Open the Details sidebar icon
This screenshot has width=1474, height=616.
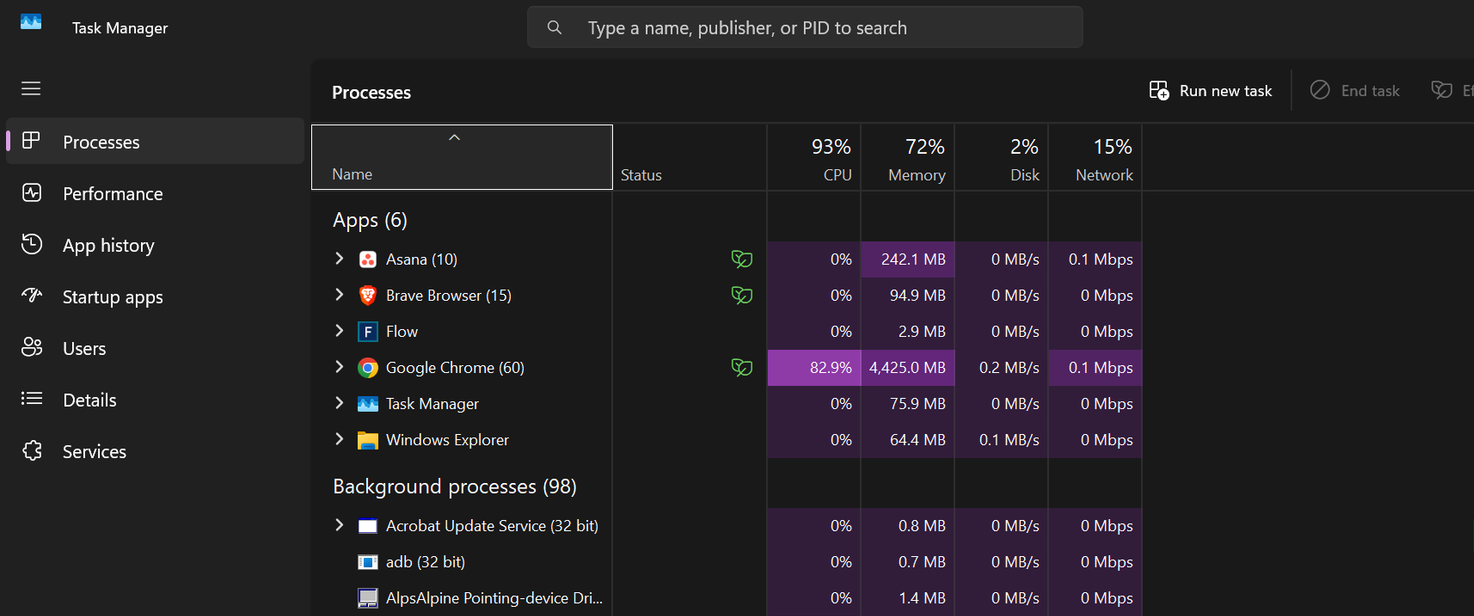coord(31,399)
